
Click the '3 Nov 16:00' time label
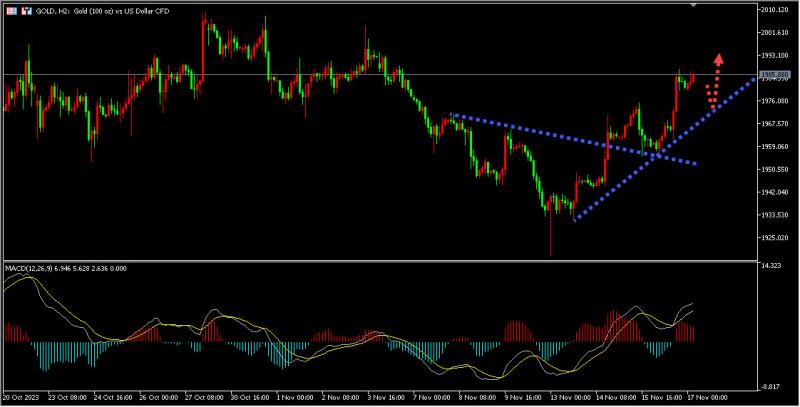(385, 397)
